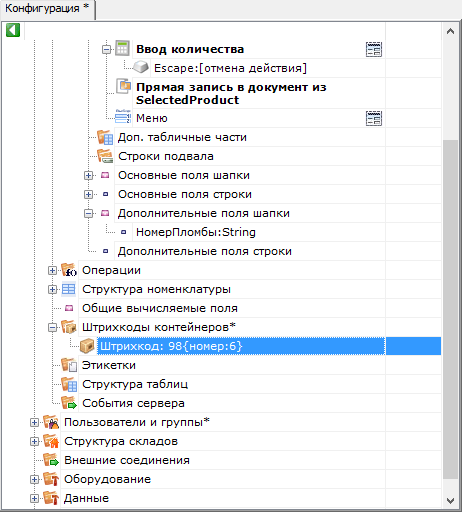
Task: Click the properties icon right of Меню
Action: click(374, 118)
